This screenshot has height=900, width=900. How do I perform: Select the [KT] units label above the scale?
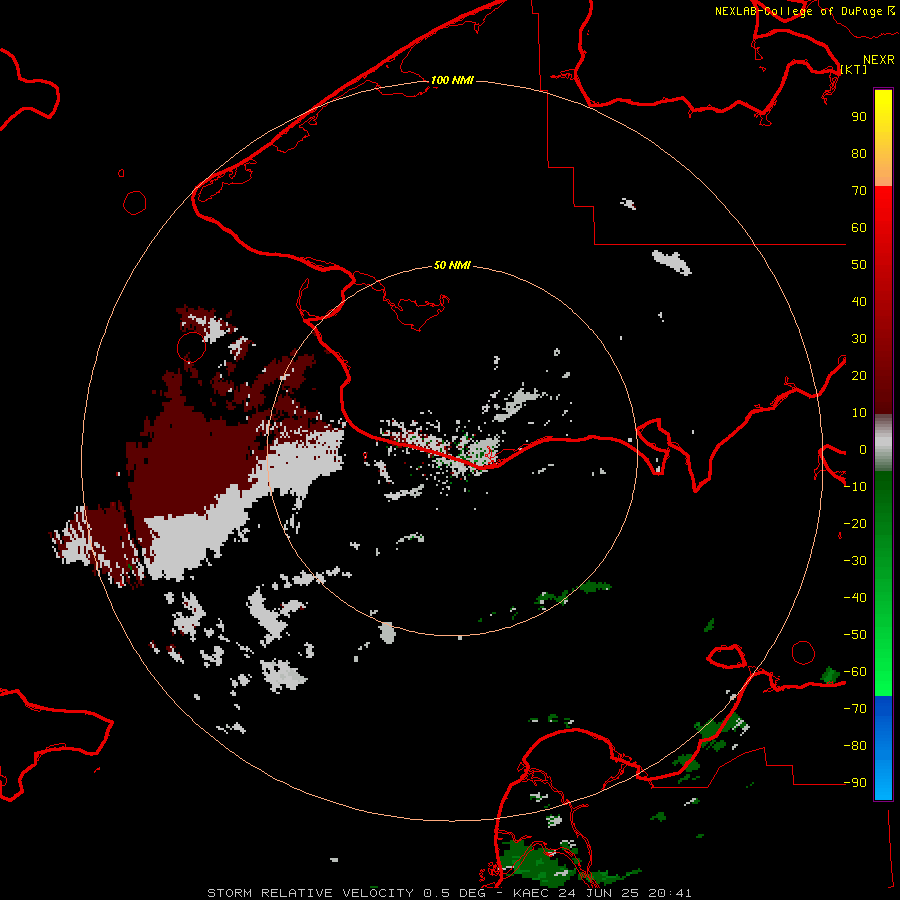[x=854, y=69]
